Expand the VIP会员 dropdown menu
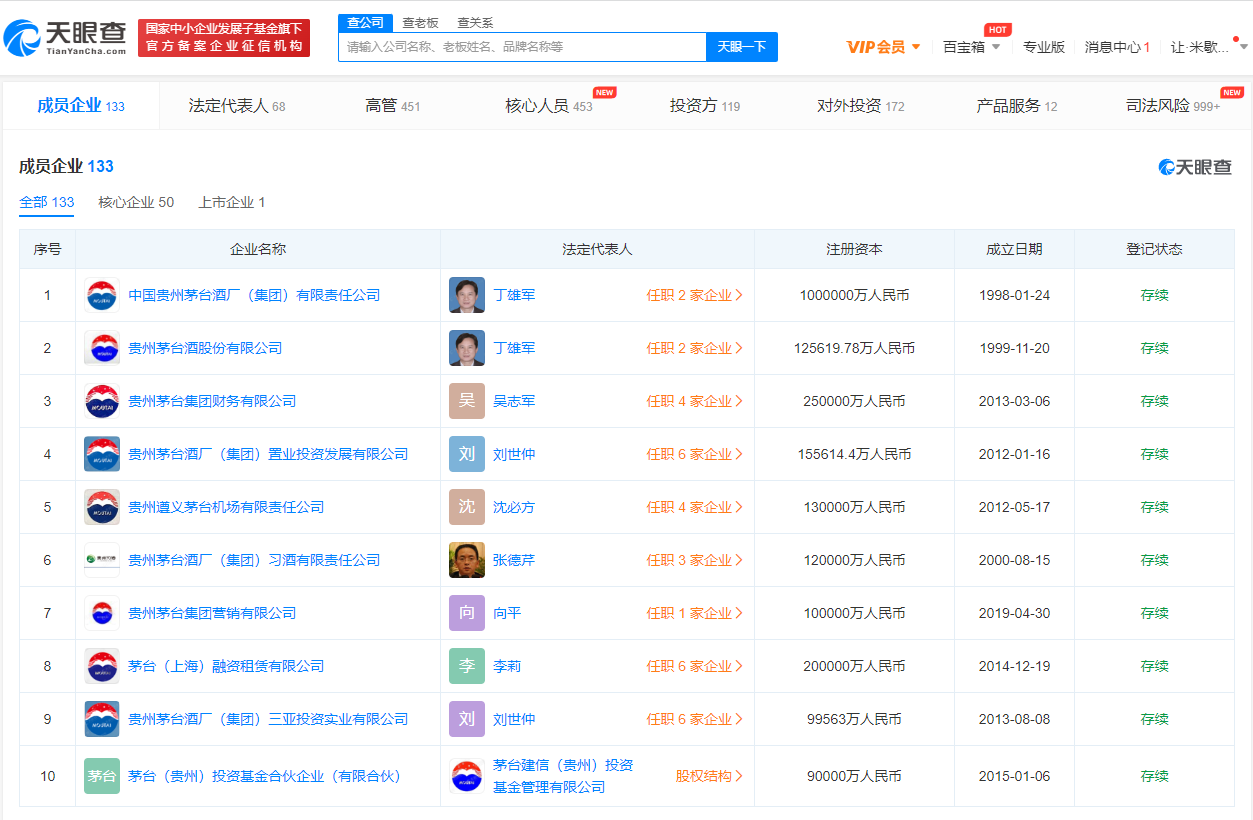 click(884, 47)
